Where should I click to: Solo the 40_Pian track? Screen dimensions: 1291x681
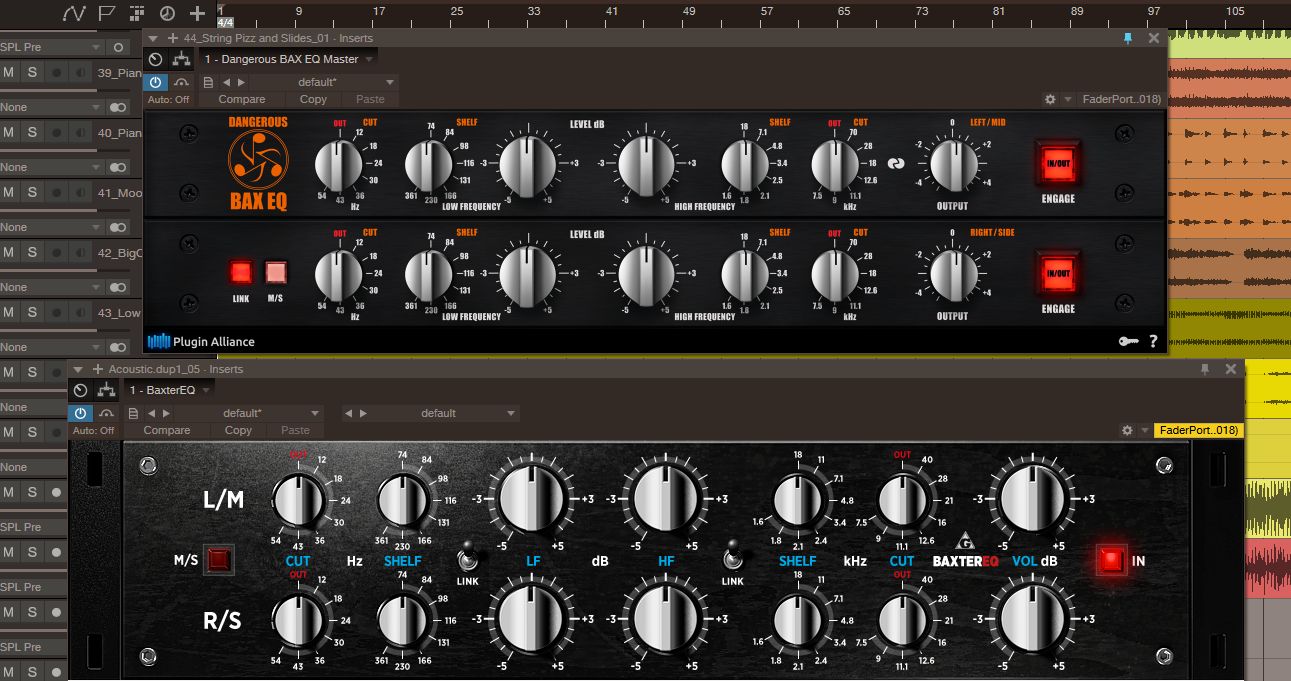click(32, 132)
